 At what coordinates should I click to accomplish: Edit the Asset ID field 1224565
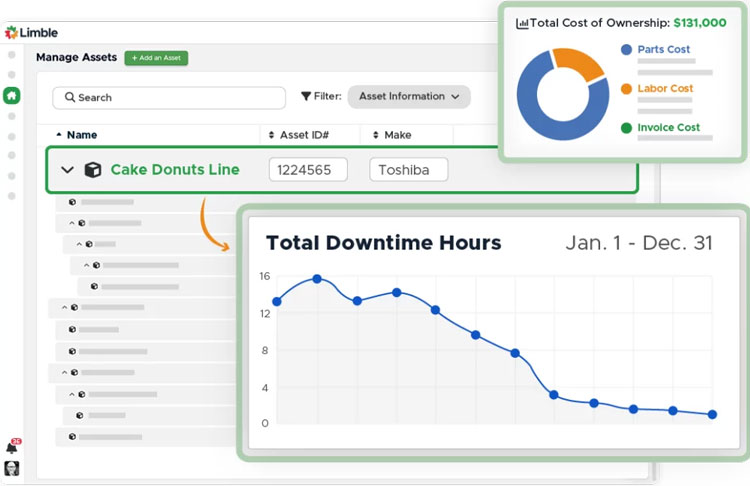click(x=308, y=170)
